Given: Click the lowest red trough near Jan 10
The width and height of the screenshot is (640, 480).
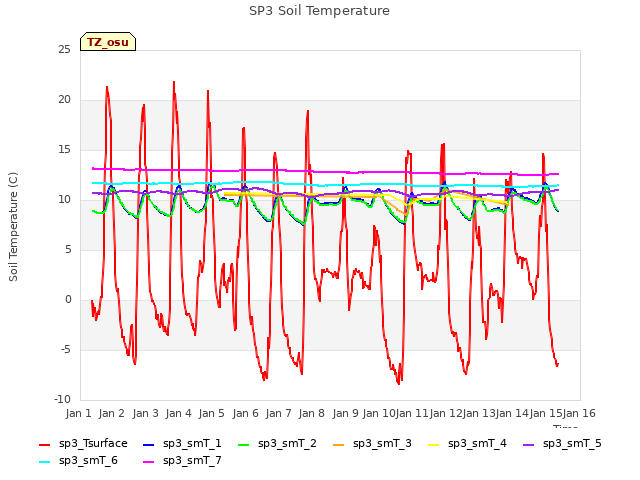Looking at the screenshot, I should [399, 384].
